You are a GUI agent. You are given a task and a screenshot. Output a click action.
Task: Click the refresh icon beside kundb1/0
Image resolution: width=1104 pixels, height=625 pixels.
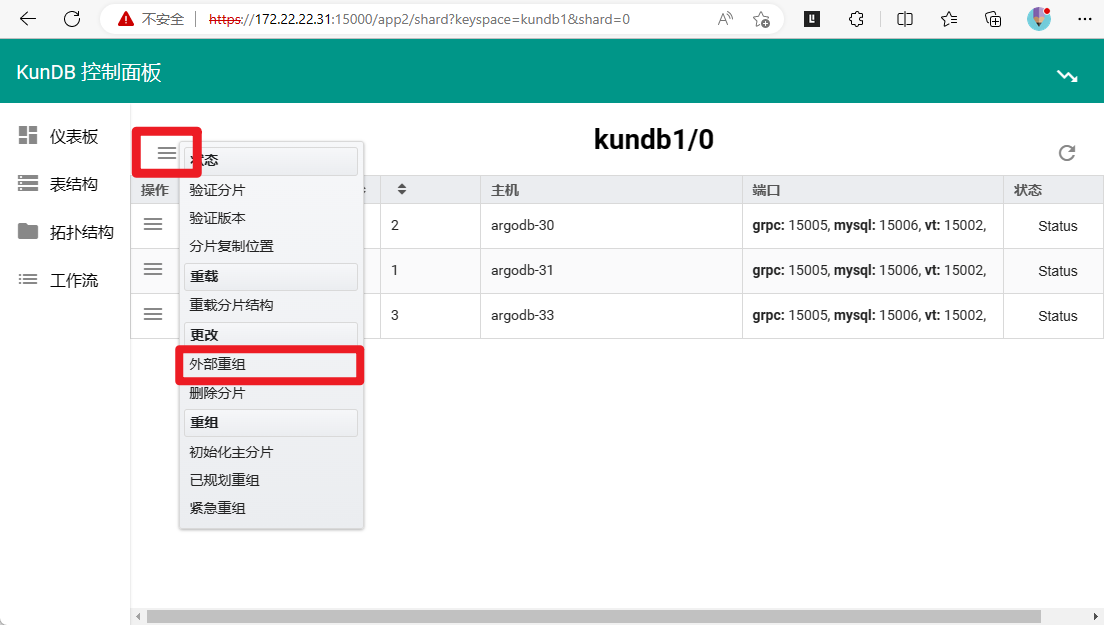pos(1067,153)
